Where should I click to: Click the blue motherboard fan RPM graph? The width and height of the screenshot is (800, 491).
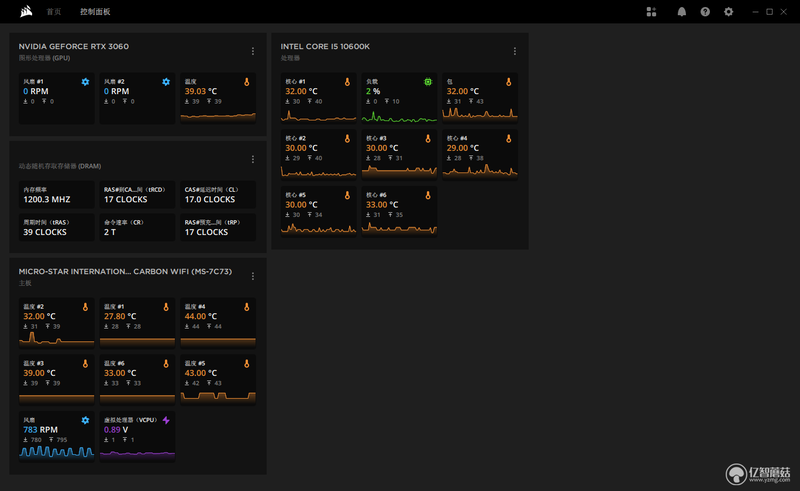coord(57,451)
